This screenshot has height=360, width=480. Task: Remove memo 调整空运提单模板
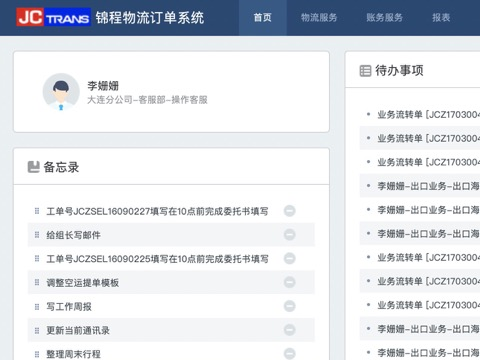(x=289, y=282)
